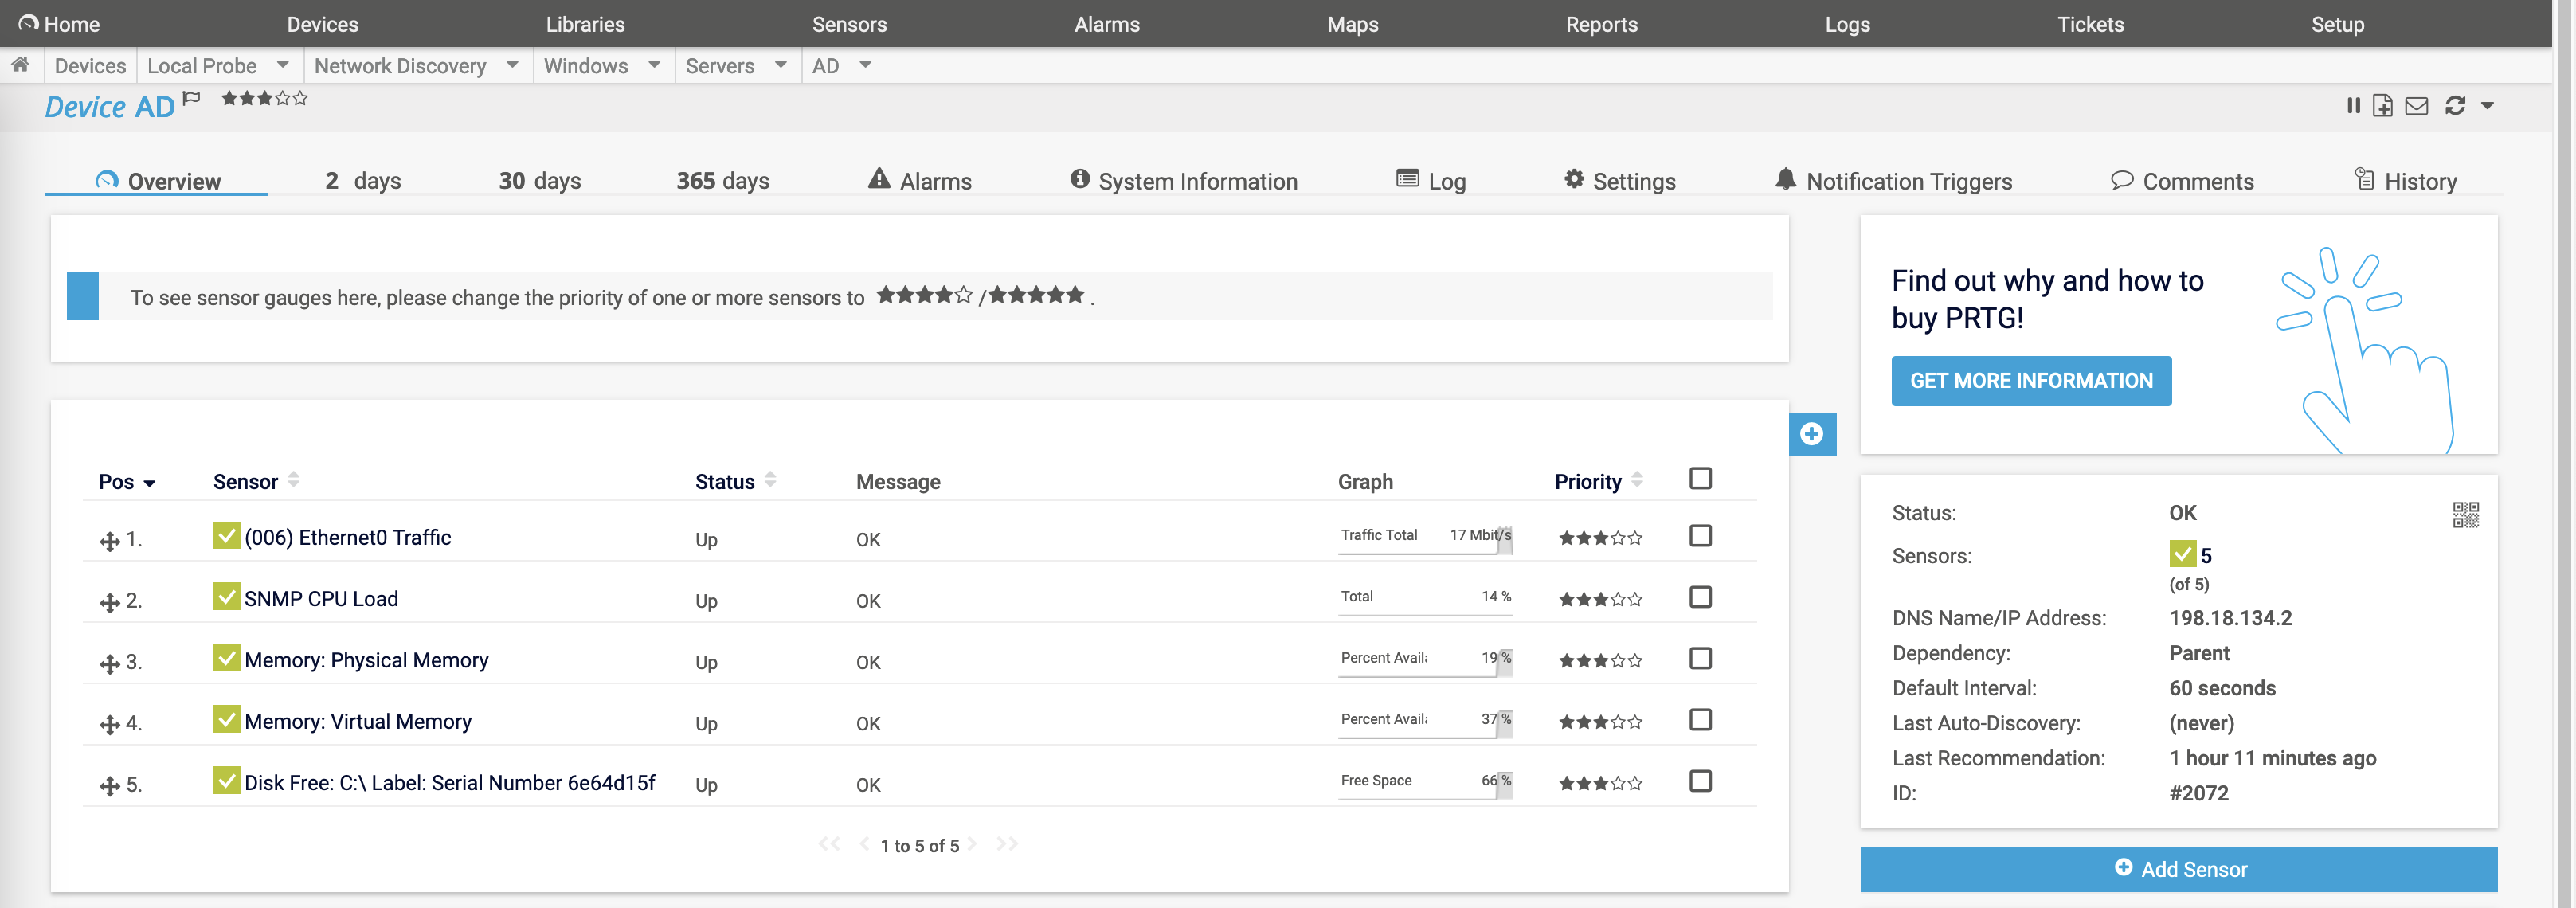Image resolution: width=2576 pixels, height=908 pixels.
Task: Click the flag icon next to Device AD
Action: tap(192, 98)
